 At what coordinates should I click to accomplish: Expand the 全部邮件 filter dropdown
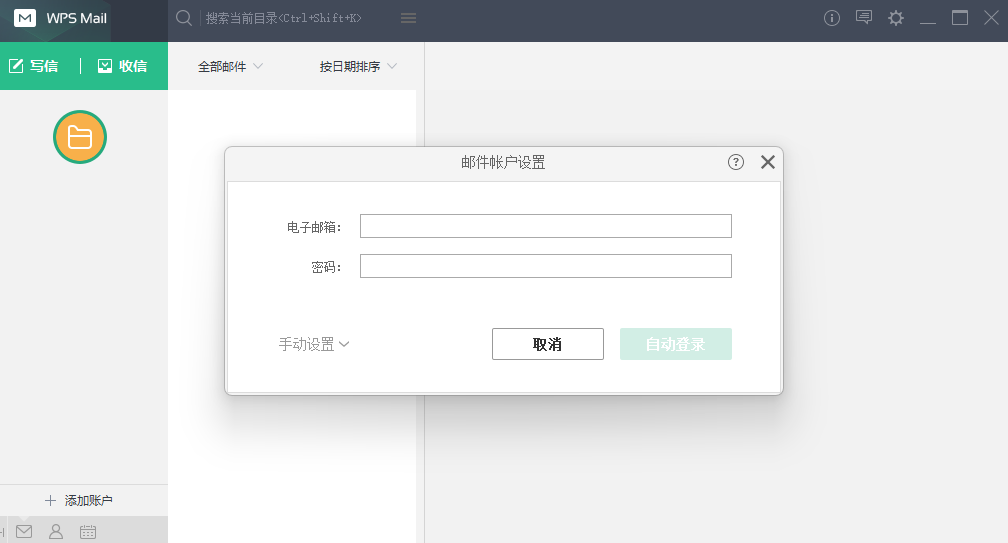pos(230,67)
